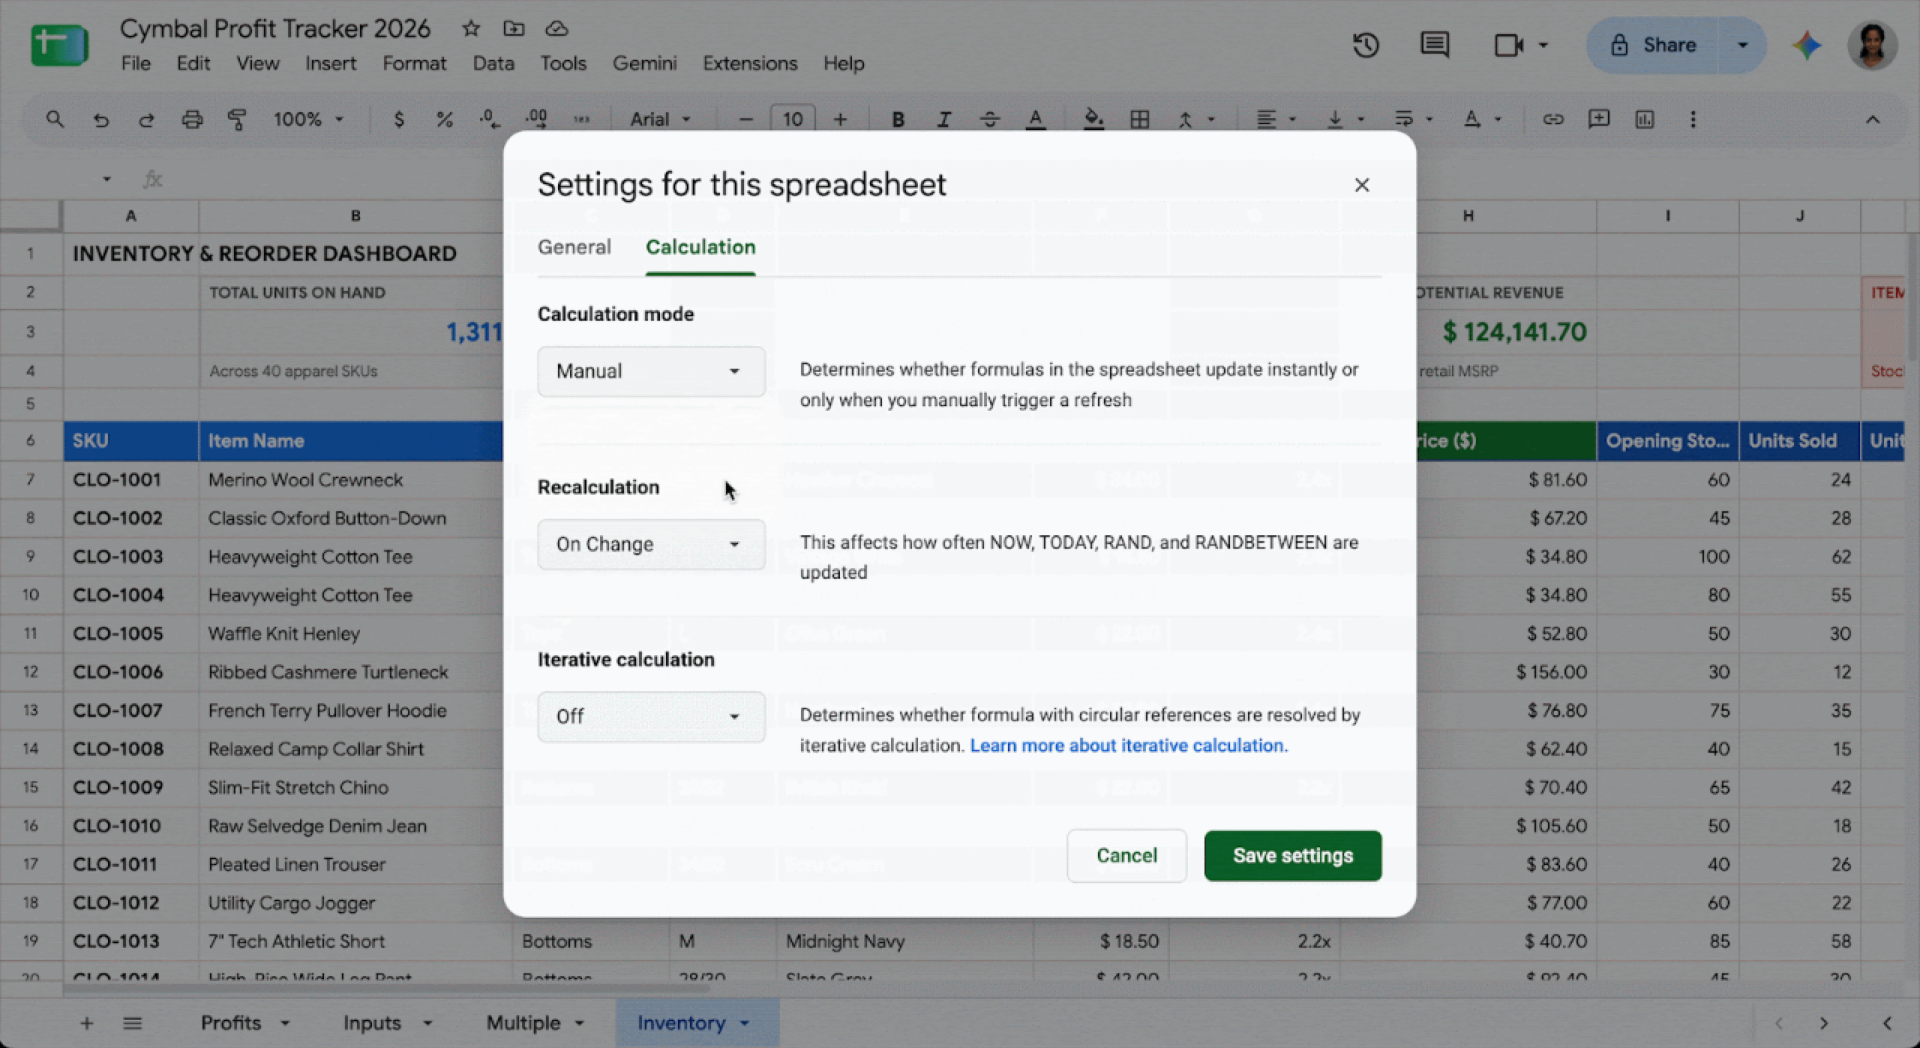Close the settings dialog with X
Viewport: 1920px width, 1048px height.
[x=1362, y=185]
